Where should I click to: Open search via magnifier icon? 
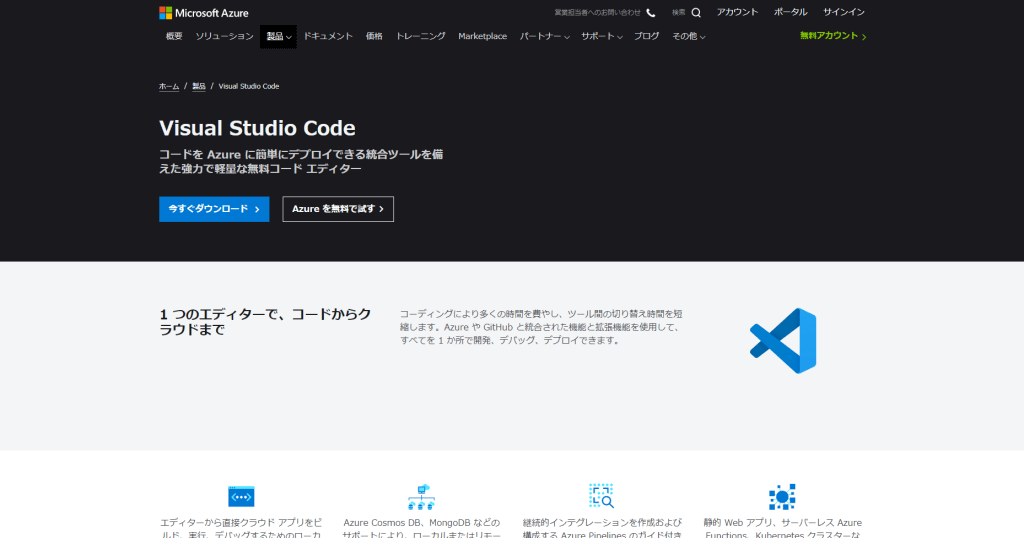(x=696, y=12)
